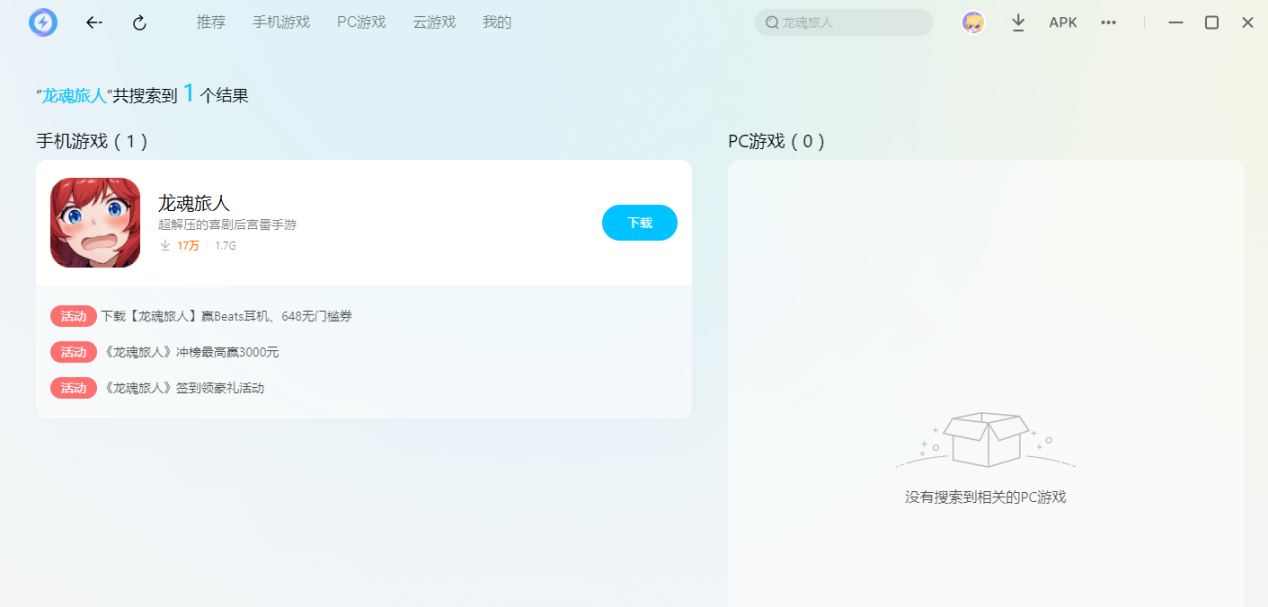Maximize the window
Image resolution: width=1268 pixels, height=607 pixels.
pyautogui.click(x=1212, y=22)
